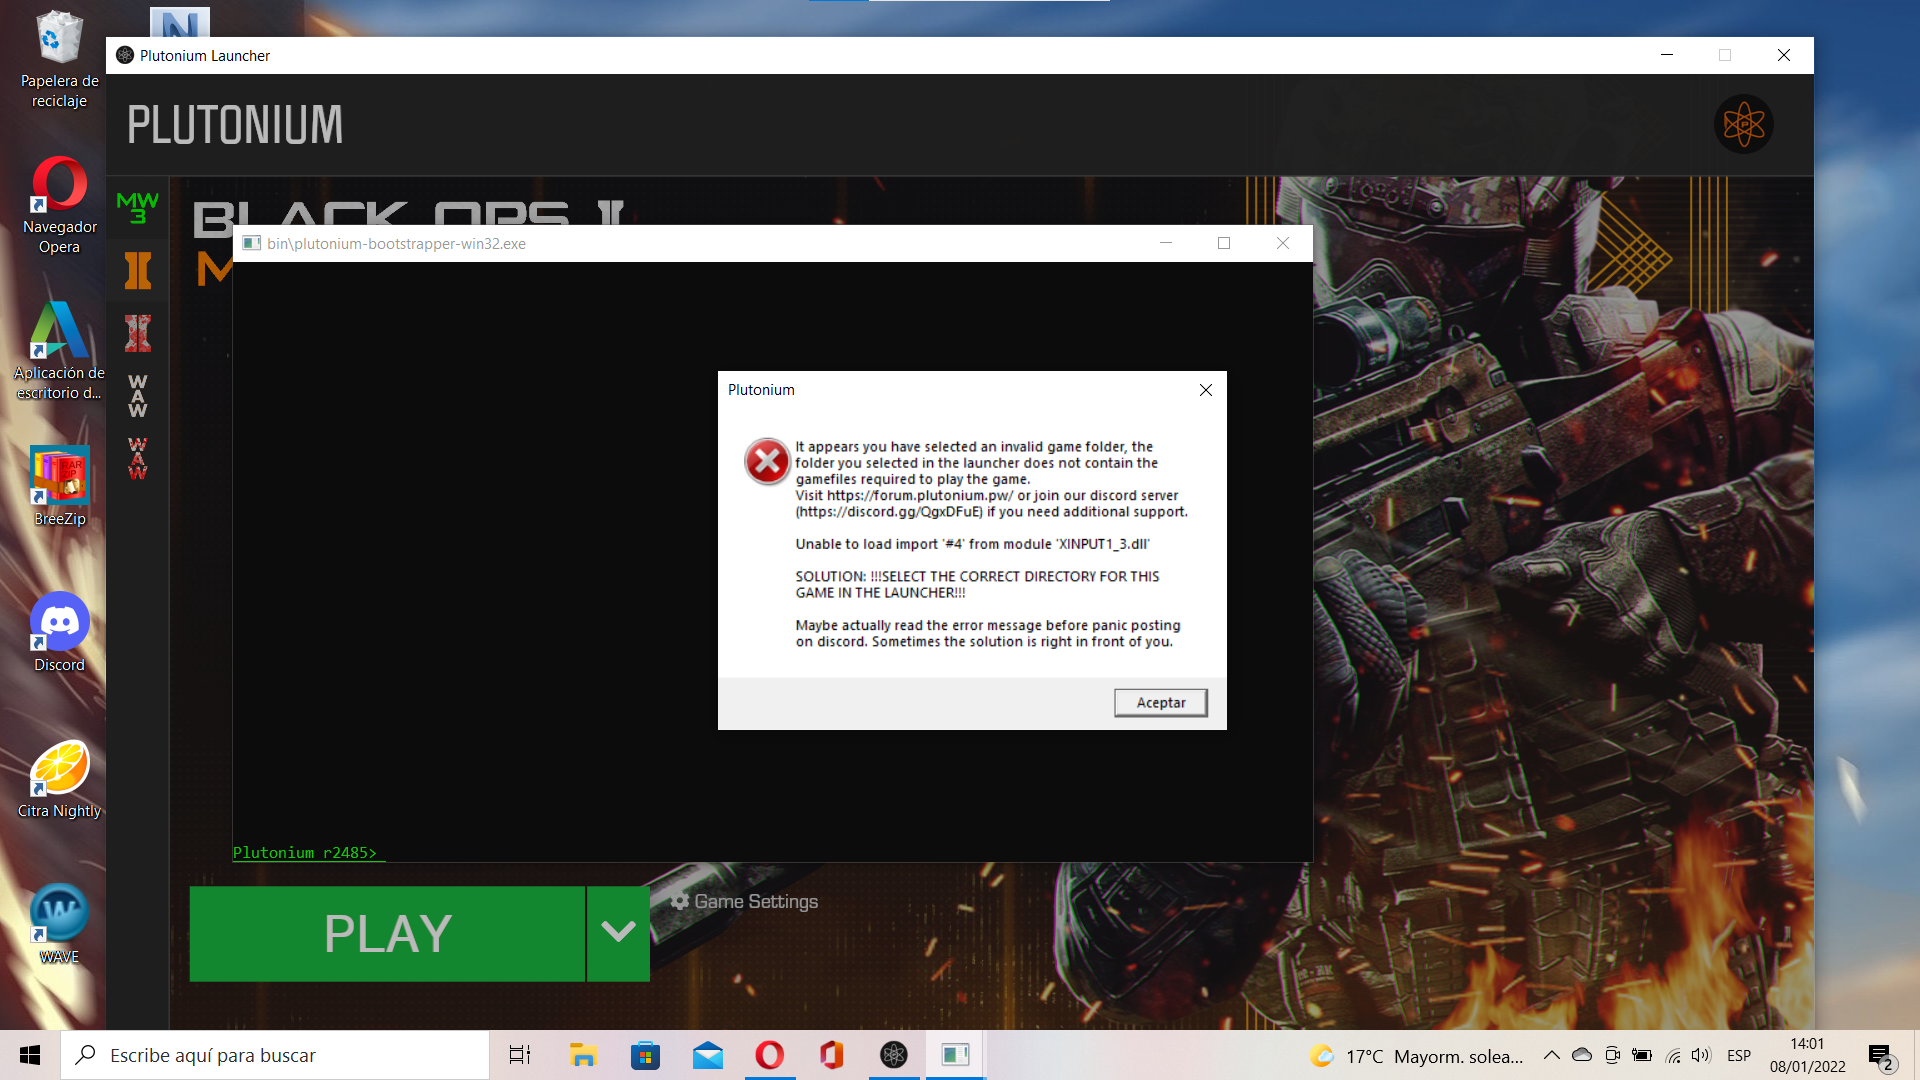Click the taskbar search box
This screenshot has height=1080, width=1920.
[x=275, y=1055]
